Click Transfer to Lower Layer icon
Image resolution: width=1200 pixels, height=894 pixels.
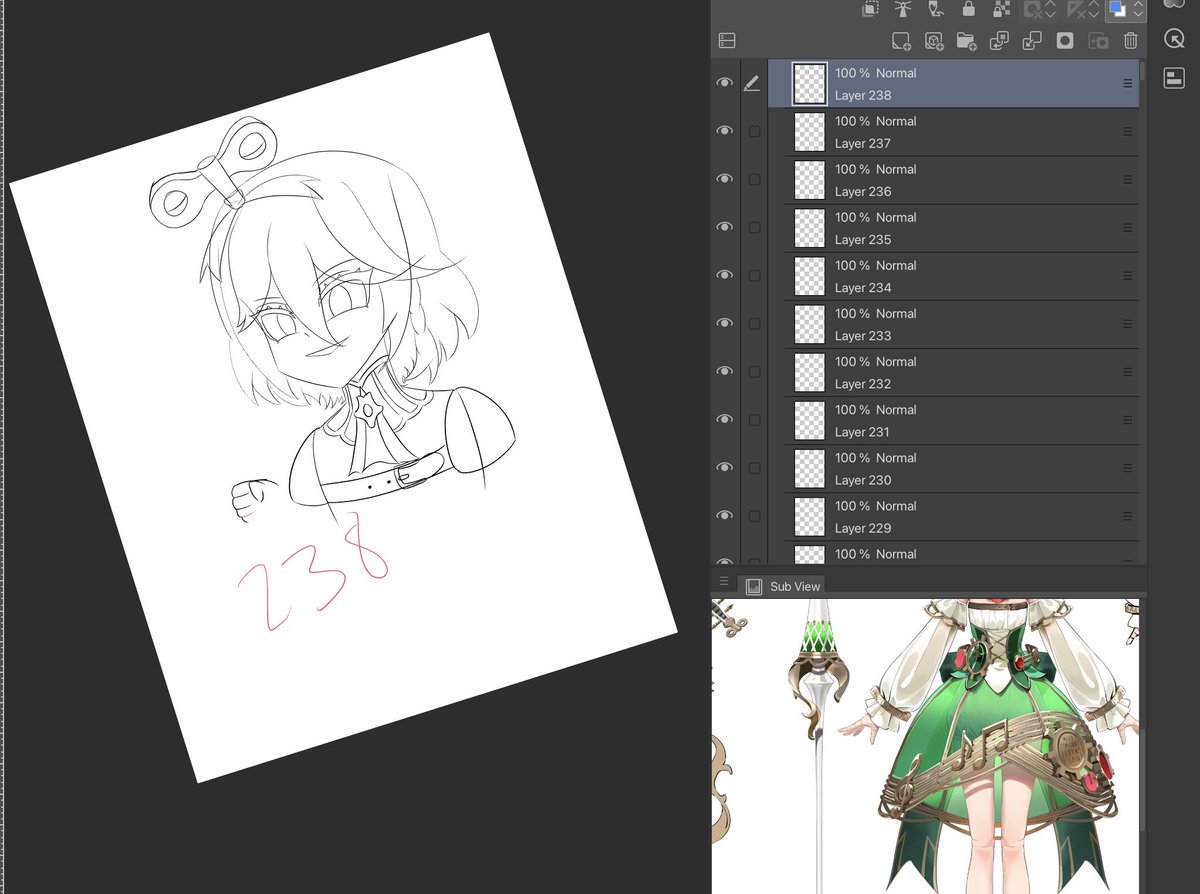[999, 41]
